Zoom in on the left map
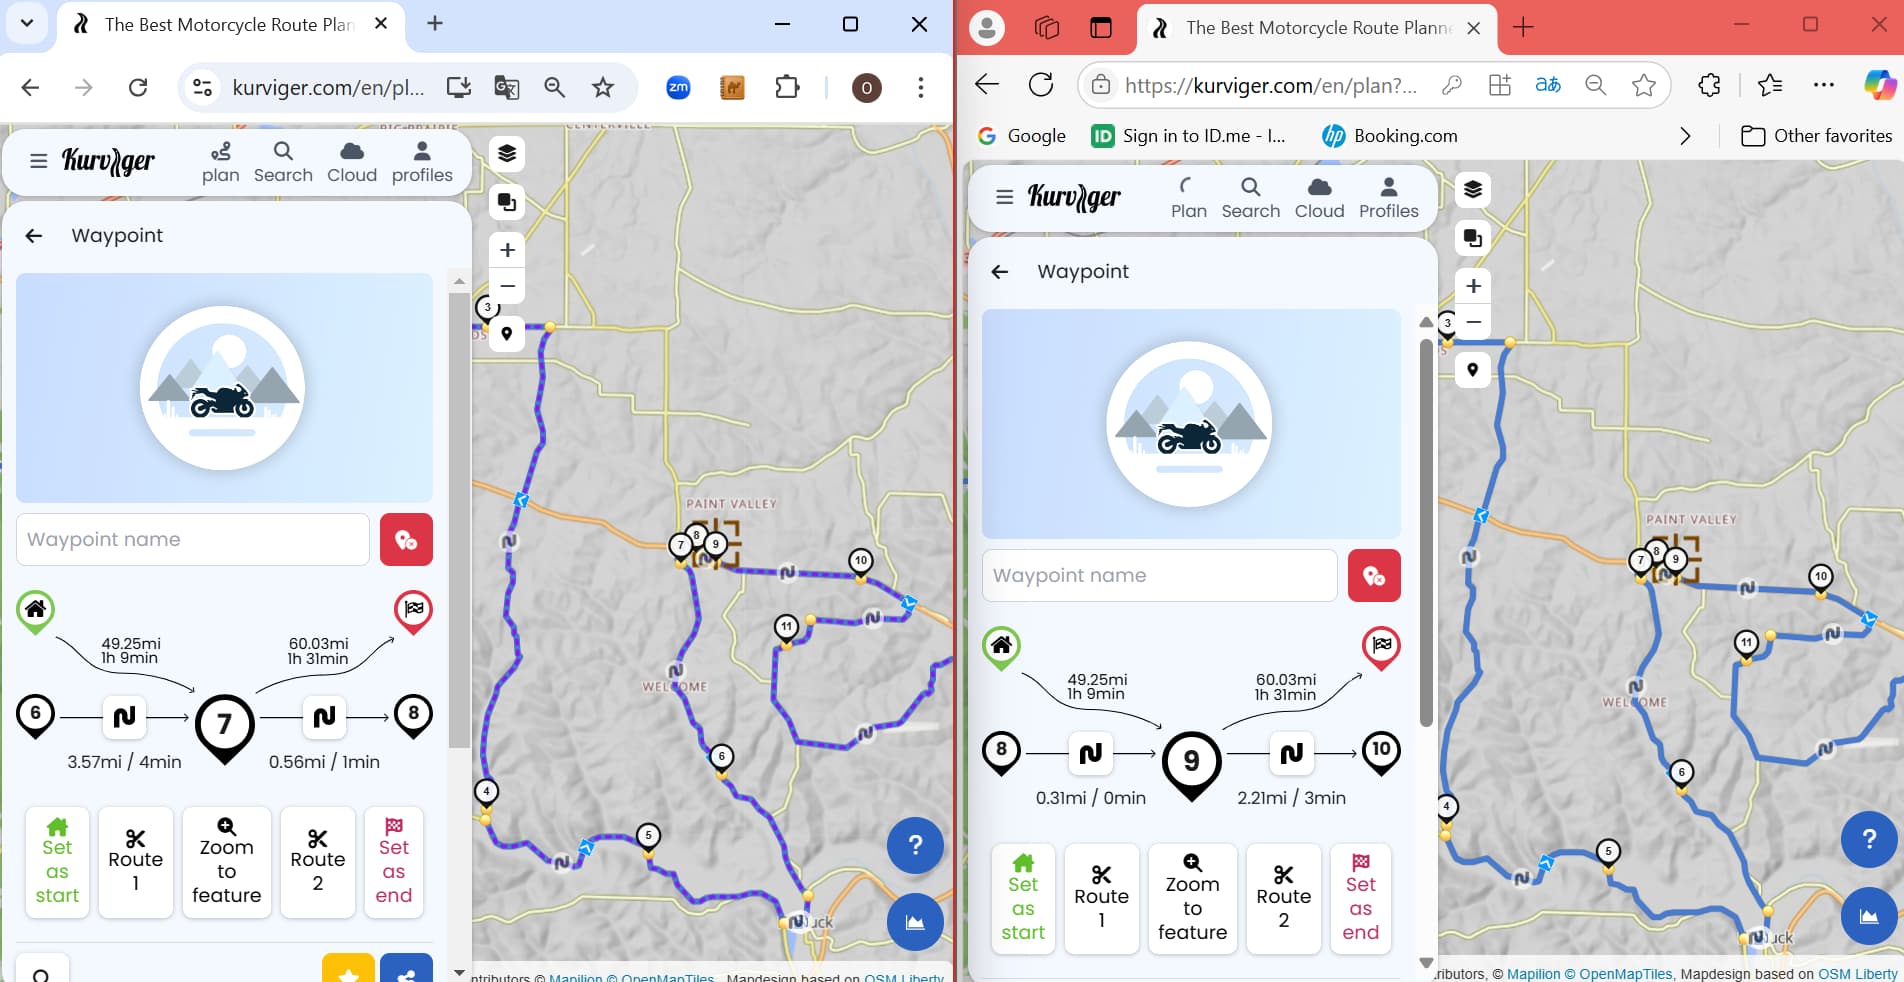Screen dimensions: 1904x982 [x=507, y=250]
